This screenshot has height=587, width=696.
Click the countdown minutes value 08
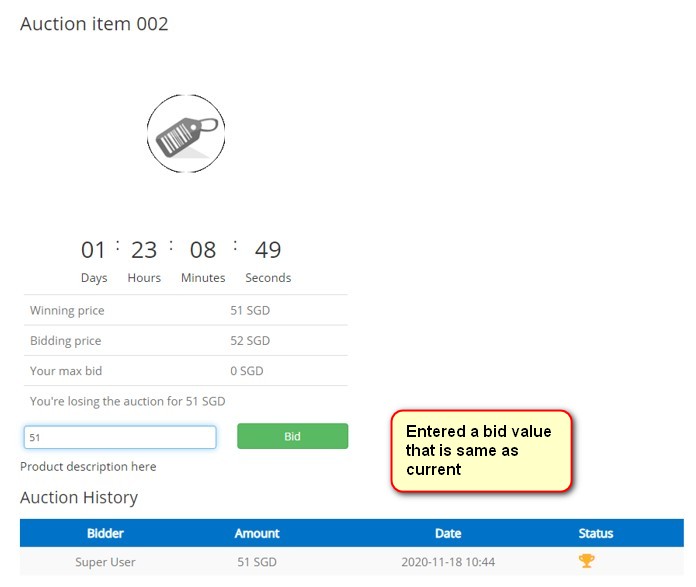[203, 250]
